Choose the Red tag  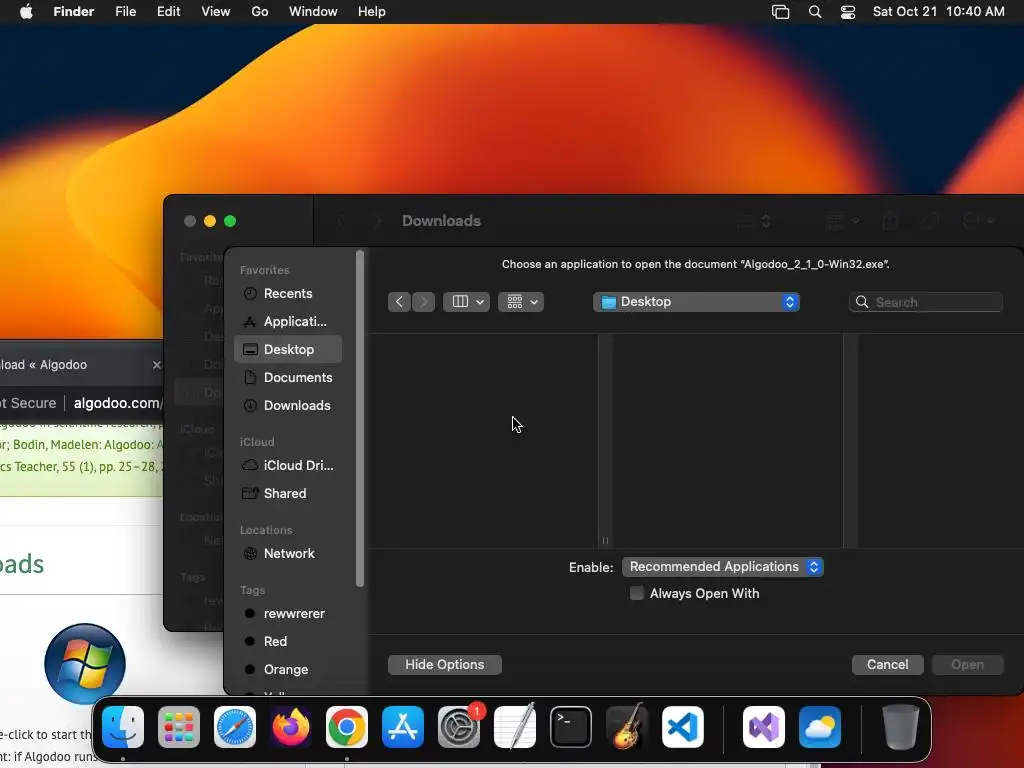(x=287, y=641)
